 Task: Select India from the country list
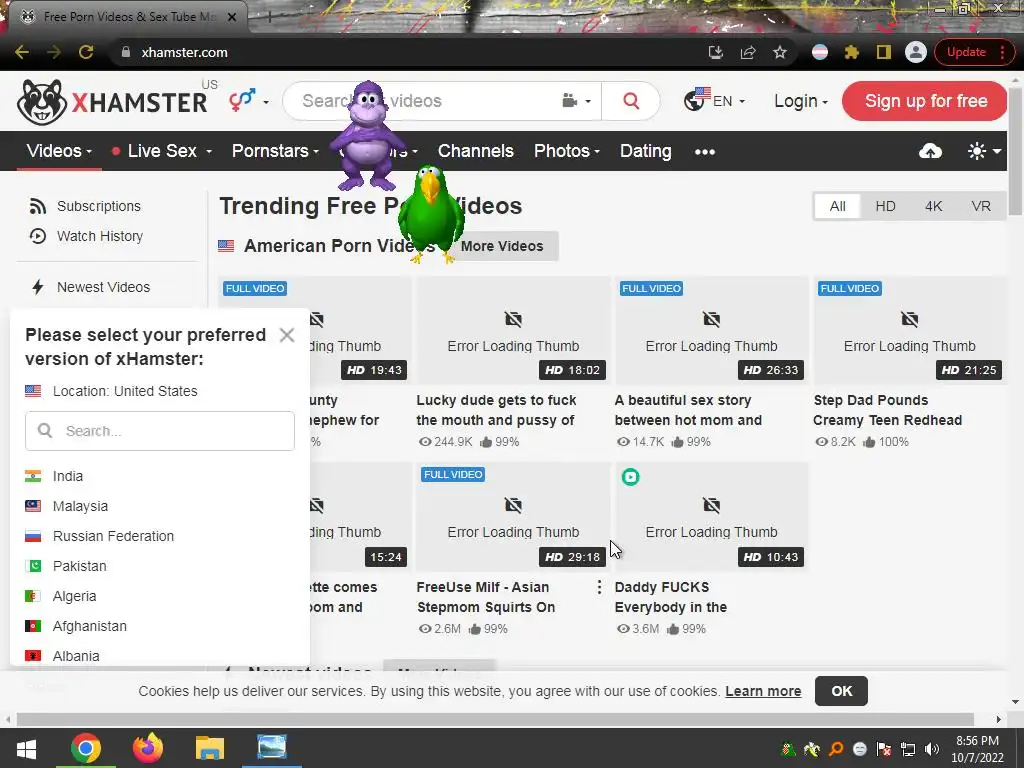coord(68,476)
